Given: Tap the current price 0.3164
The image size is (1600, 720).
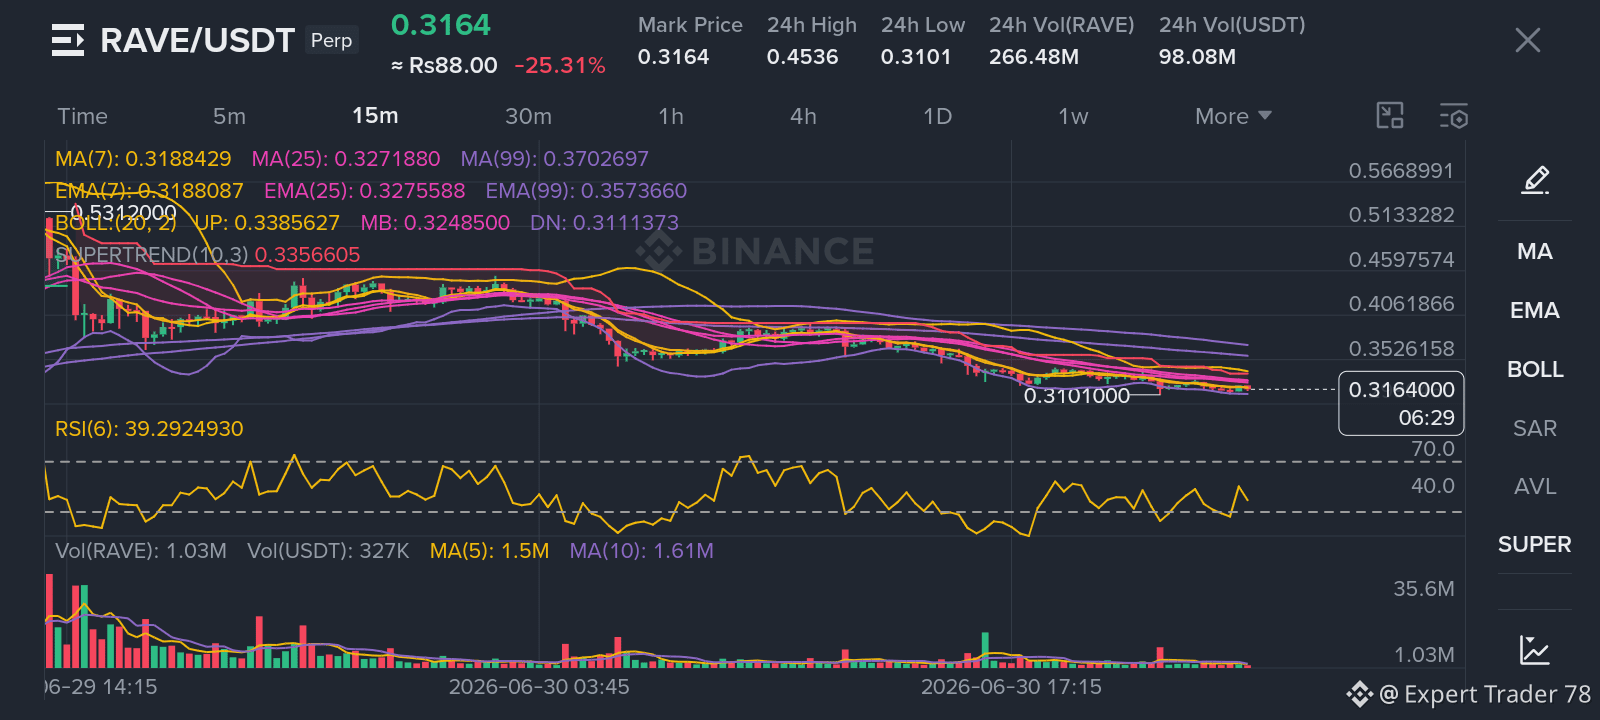Looking at the screenshot, I should (441, 25).
